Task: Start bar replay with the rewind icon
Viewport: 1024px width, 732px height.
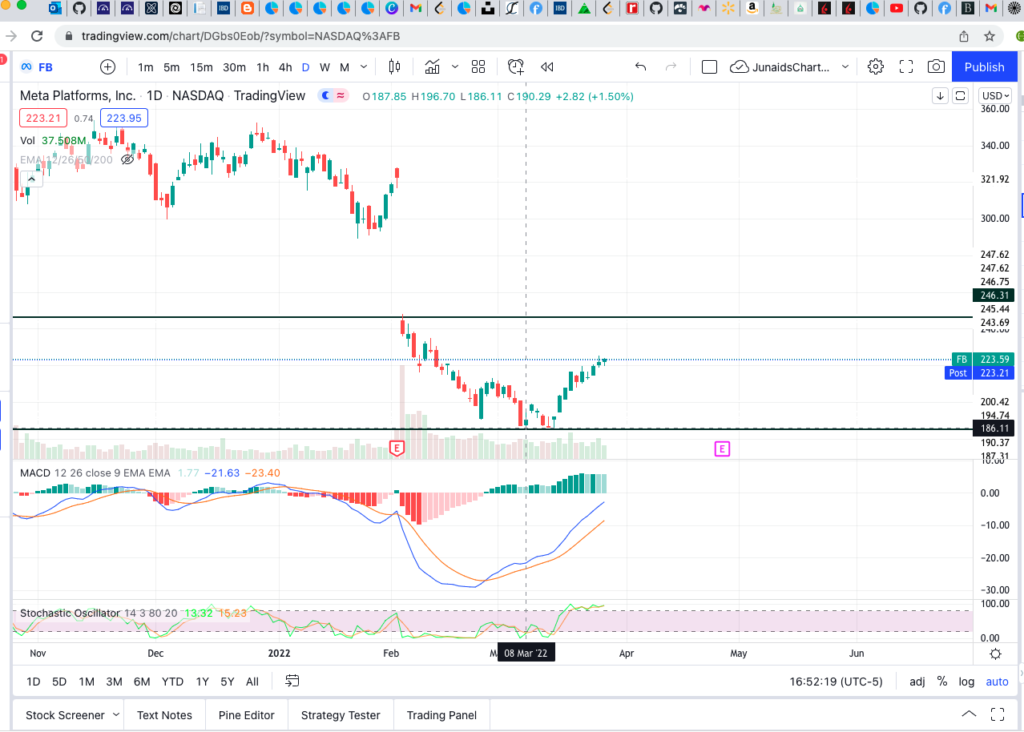Action: [547, 67]
